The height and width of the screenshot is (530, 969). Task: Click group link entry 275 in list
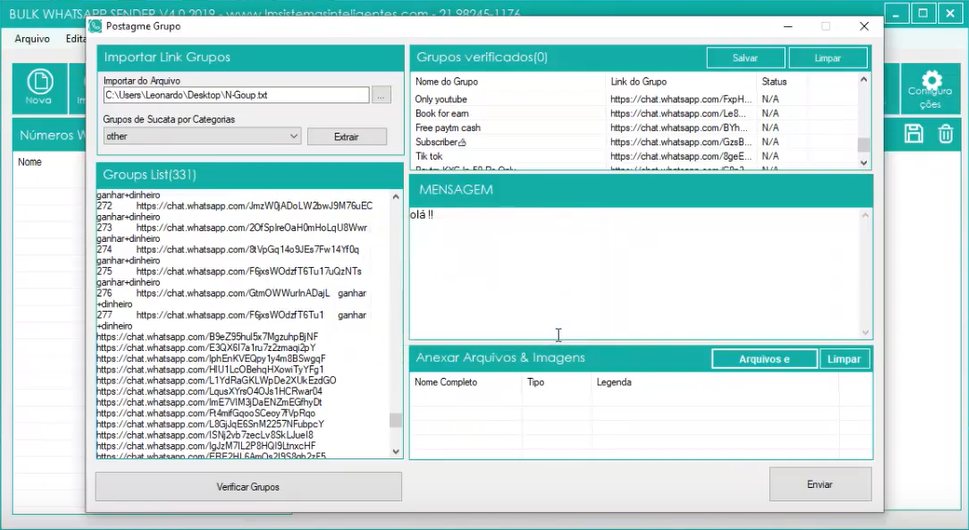(229, 271)
